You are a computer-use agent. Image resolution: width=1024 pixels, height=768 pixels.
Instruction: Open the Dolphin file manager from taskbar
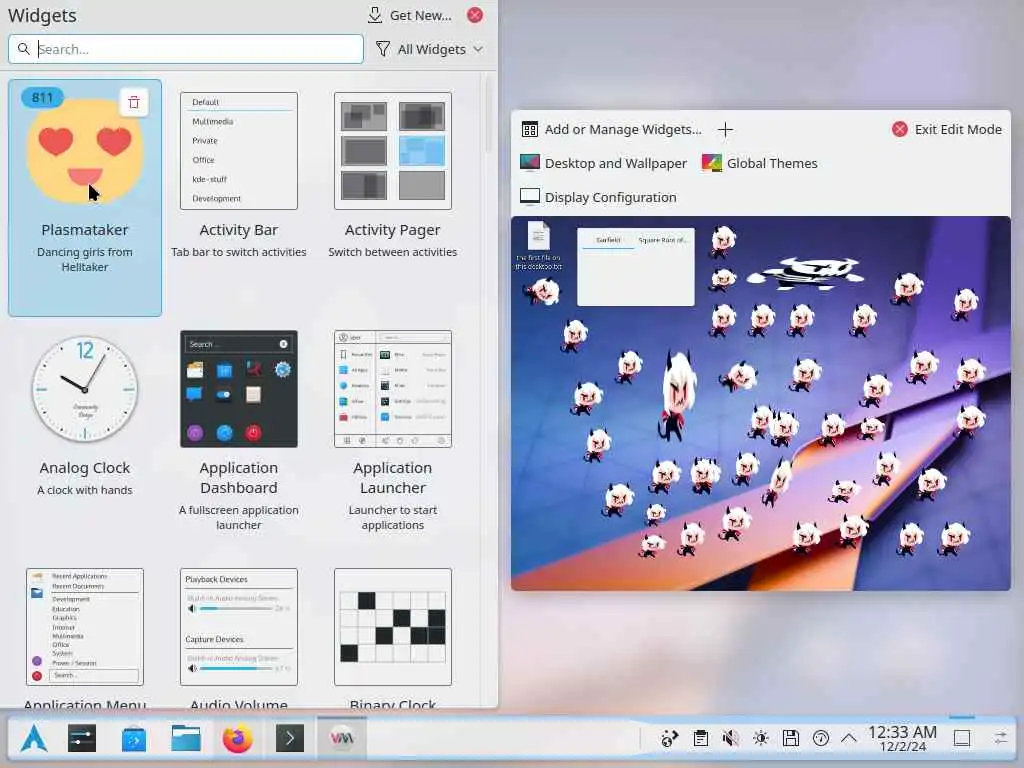[186, 739]
